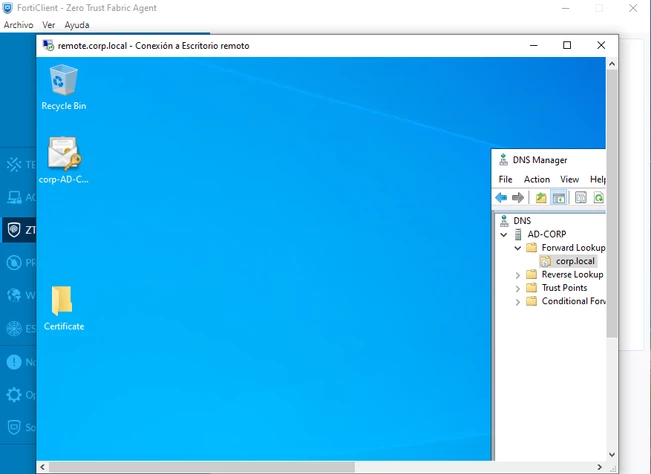Screen dimensions: 651x474
Task: Open the View menu in DNS Manager
Action: tap(569, 179)
